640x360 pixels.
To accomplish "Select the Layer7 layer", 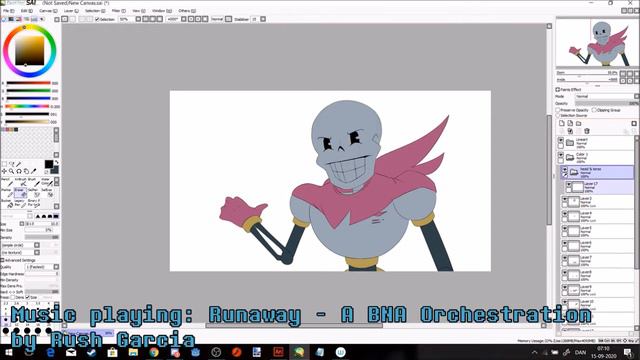I will pos(598,260).
